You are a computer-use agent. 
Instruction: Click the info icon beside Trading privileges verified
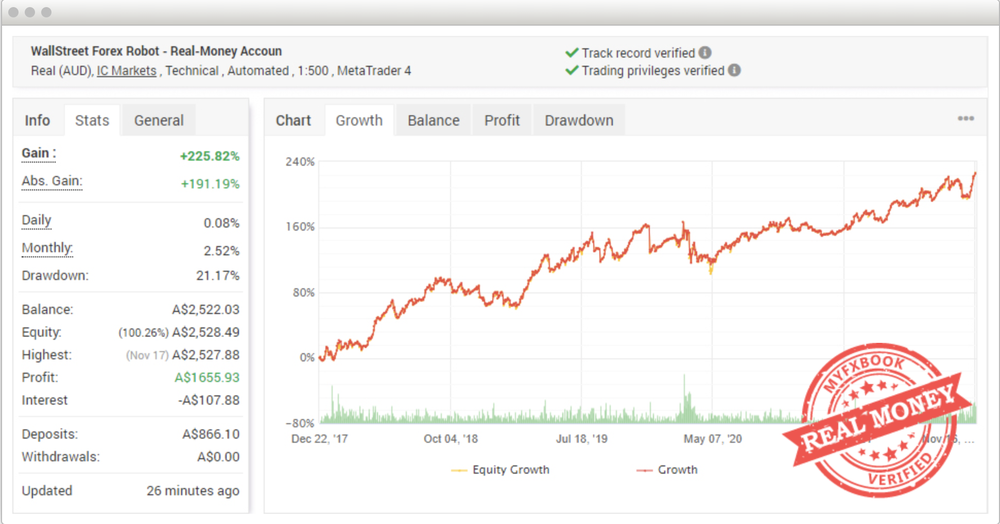tap(734, 71)
